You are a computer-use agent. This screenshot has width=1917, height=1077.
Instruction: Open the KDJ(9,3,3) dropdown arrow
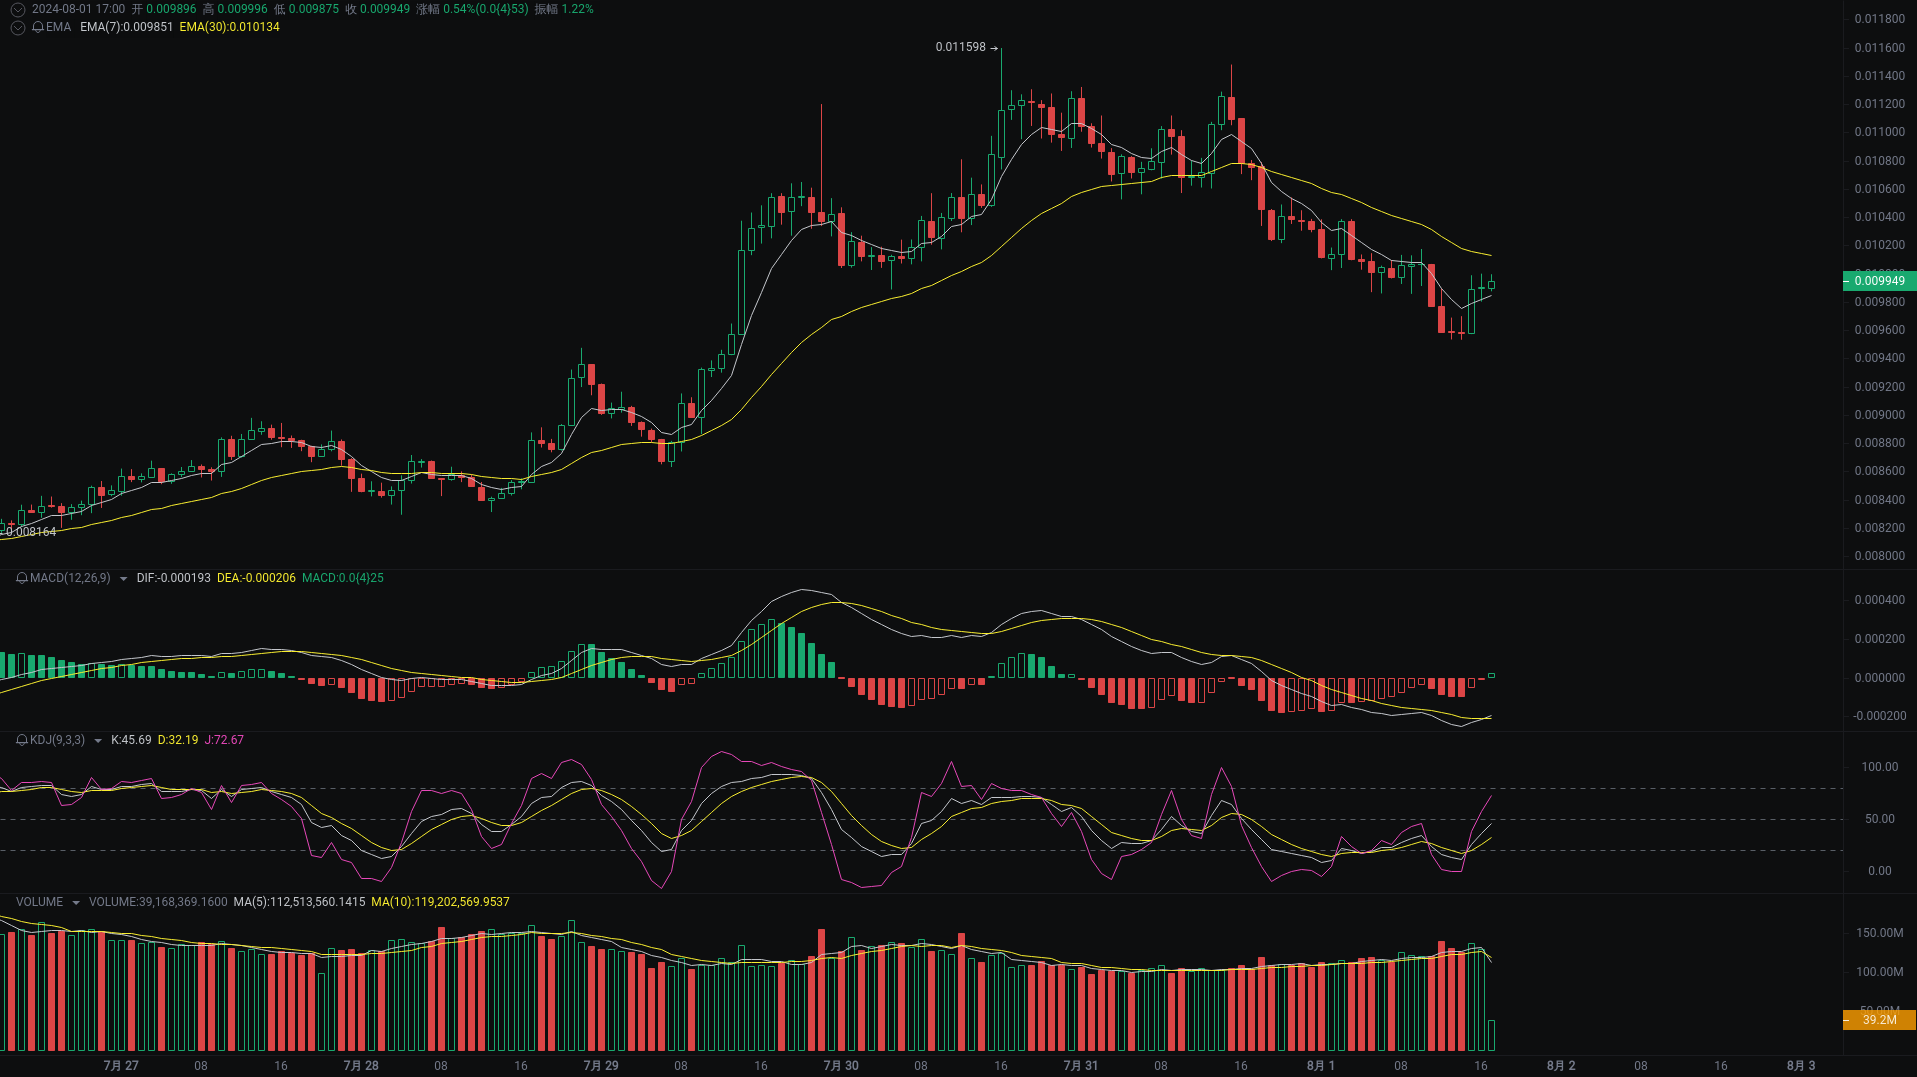(x=97, y=740)
